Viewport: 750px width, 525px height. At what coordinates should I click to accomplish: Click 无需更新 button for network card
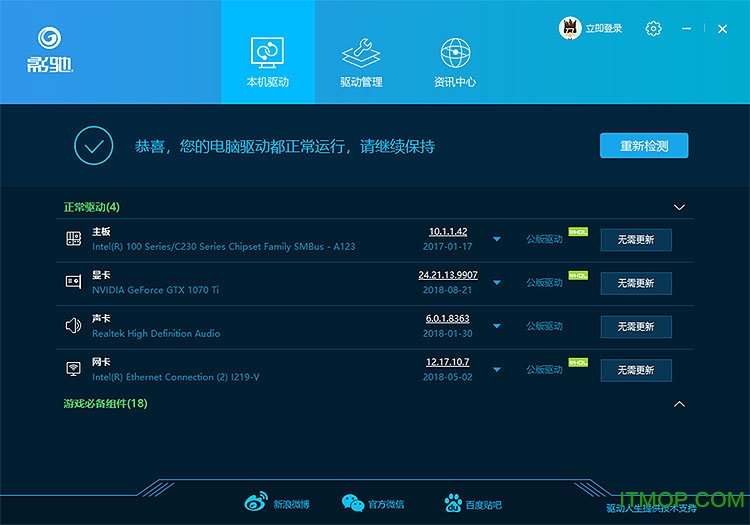[635, 370]
